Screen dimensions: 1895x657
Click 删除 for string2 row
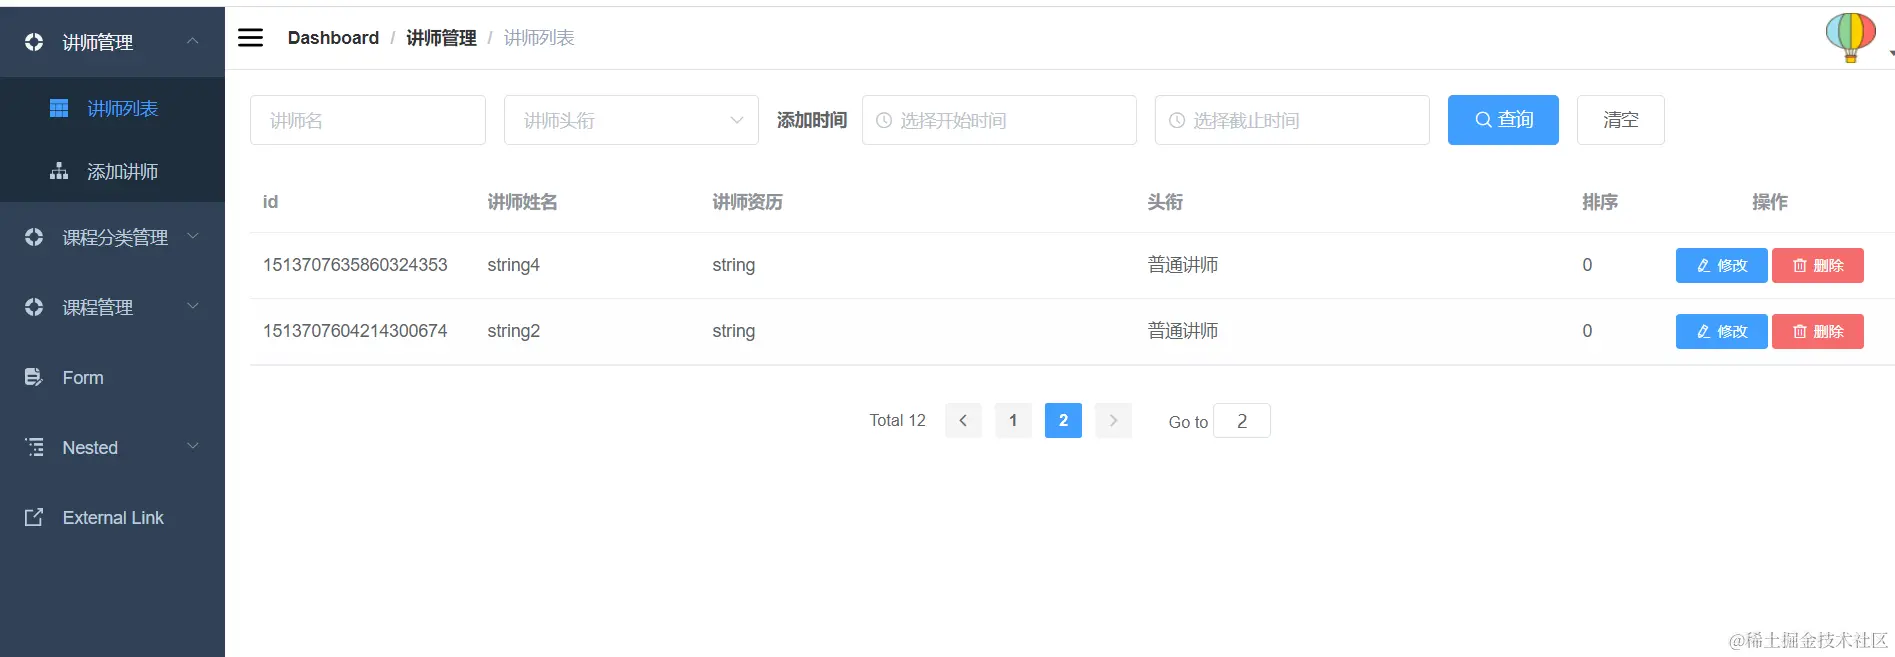1818,331
